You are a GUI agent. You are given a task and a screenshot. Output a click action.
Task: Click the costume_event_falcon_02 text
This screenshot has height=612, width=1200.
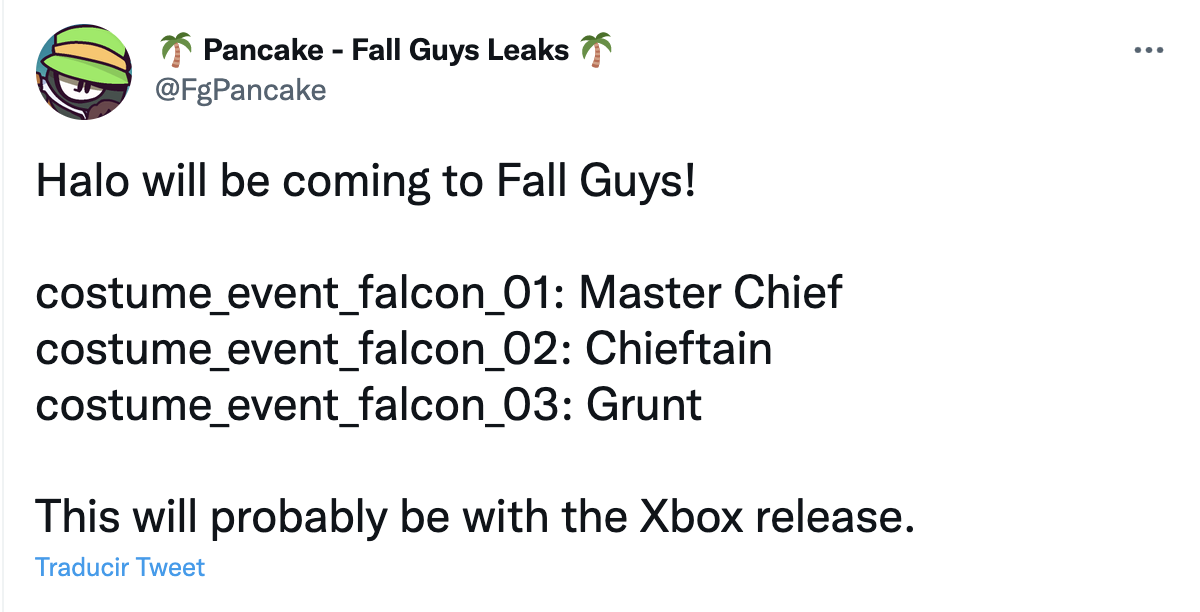pyautogui.click(x=300, y=350)
